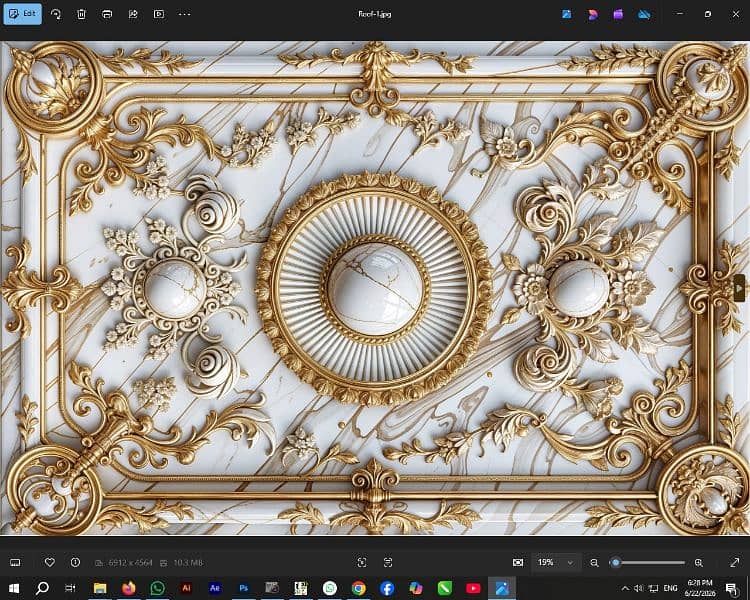Viewport: 750px width, 600px height.
Task: Open YouTube from the taskbar
Action: (473, 588)
